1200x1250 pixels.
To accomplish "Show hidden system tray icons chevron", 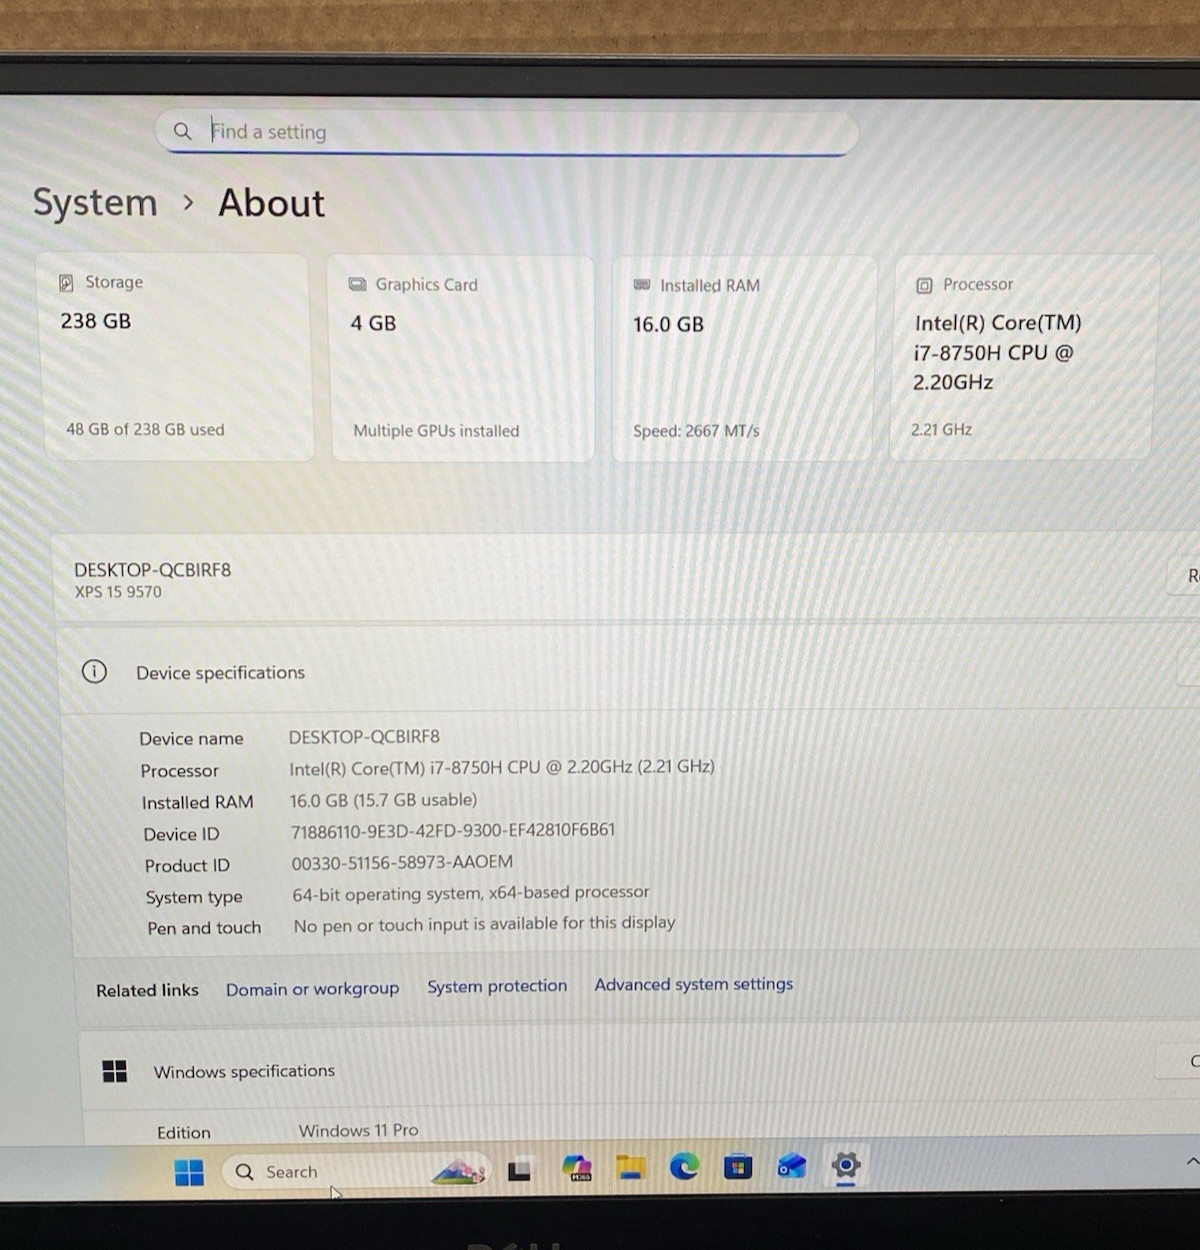I will pyautogui.click(x=1192, y=1161).
